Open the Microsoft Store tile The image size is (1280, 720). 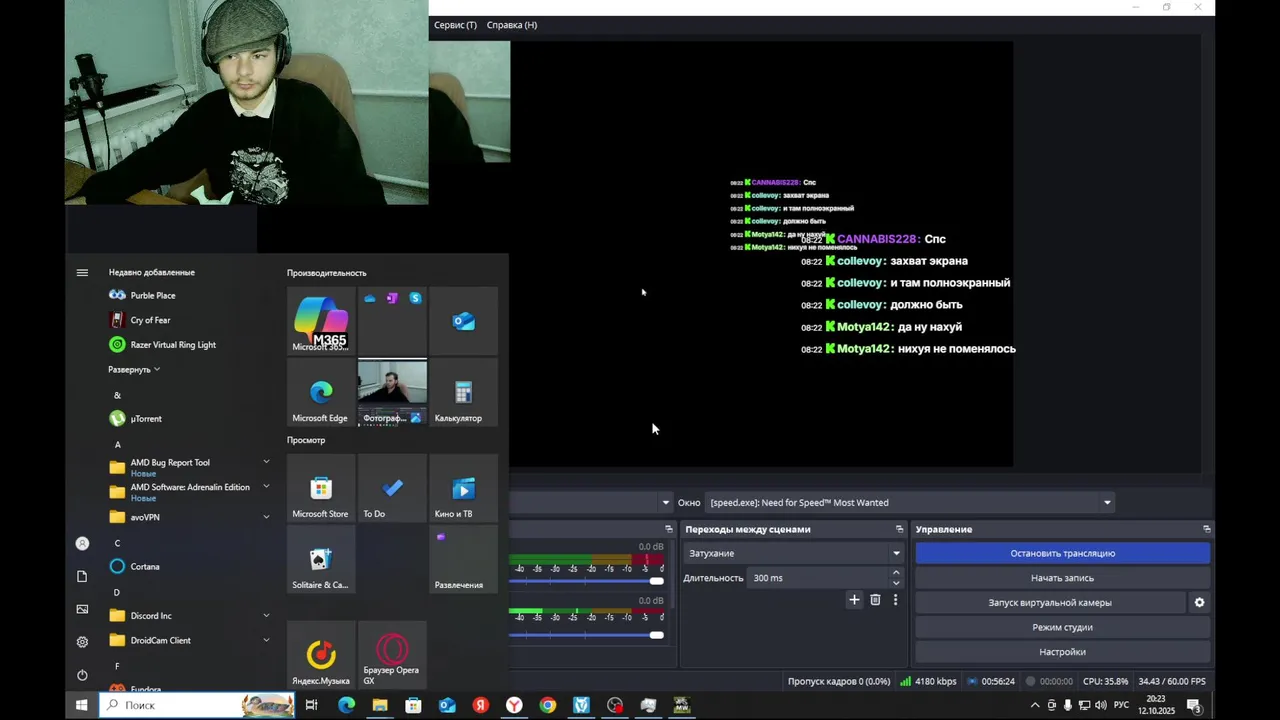point(321,488)
